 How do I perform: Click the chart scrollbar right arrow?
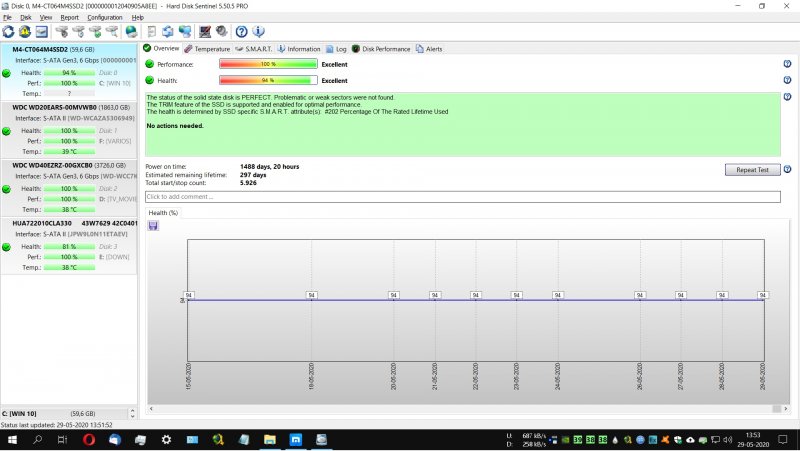(786, 409)
